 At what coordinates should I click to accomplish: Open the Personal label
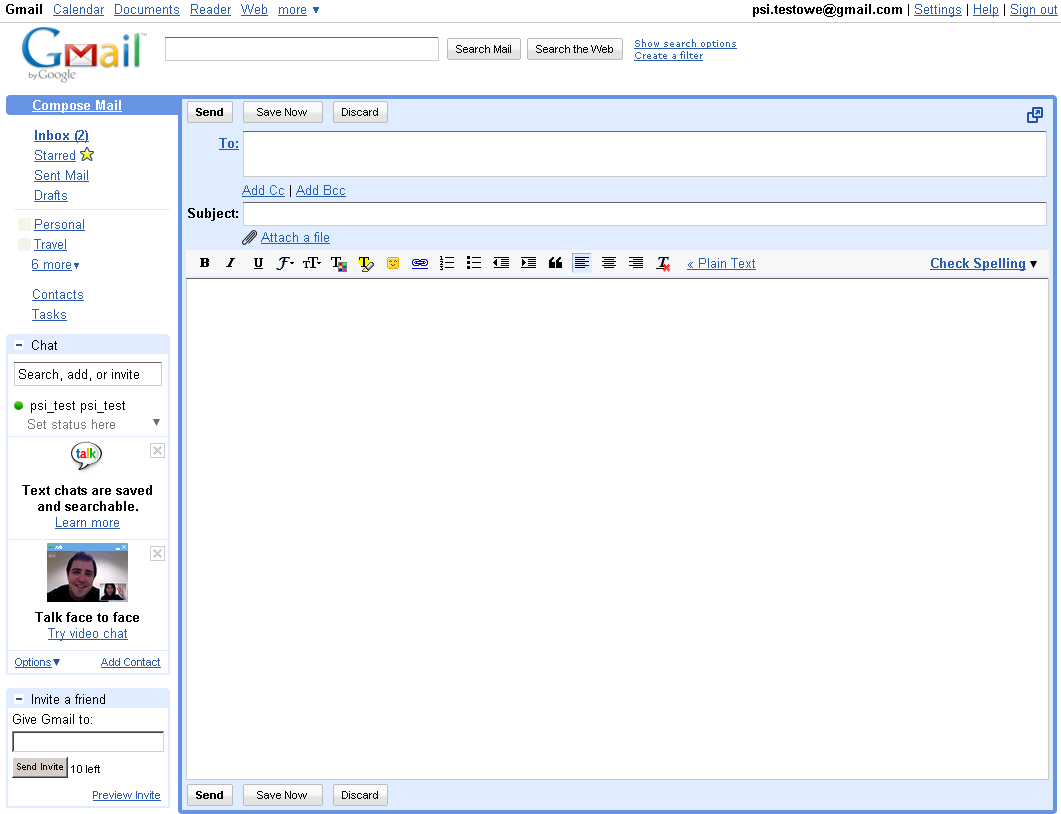point(60,225)
